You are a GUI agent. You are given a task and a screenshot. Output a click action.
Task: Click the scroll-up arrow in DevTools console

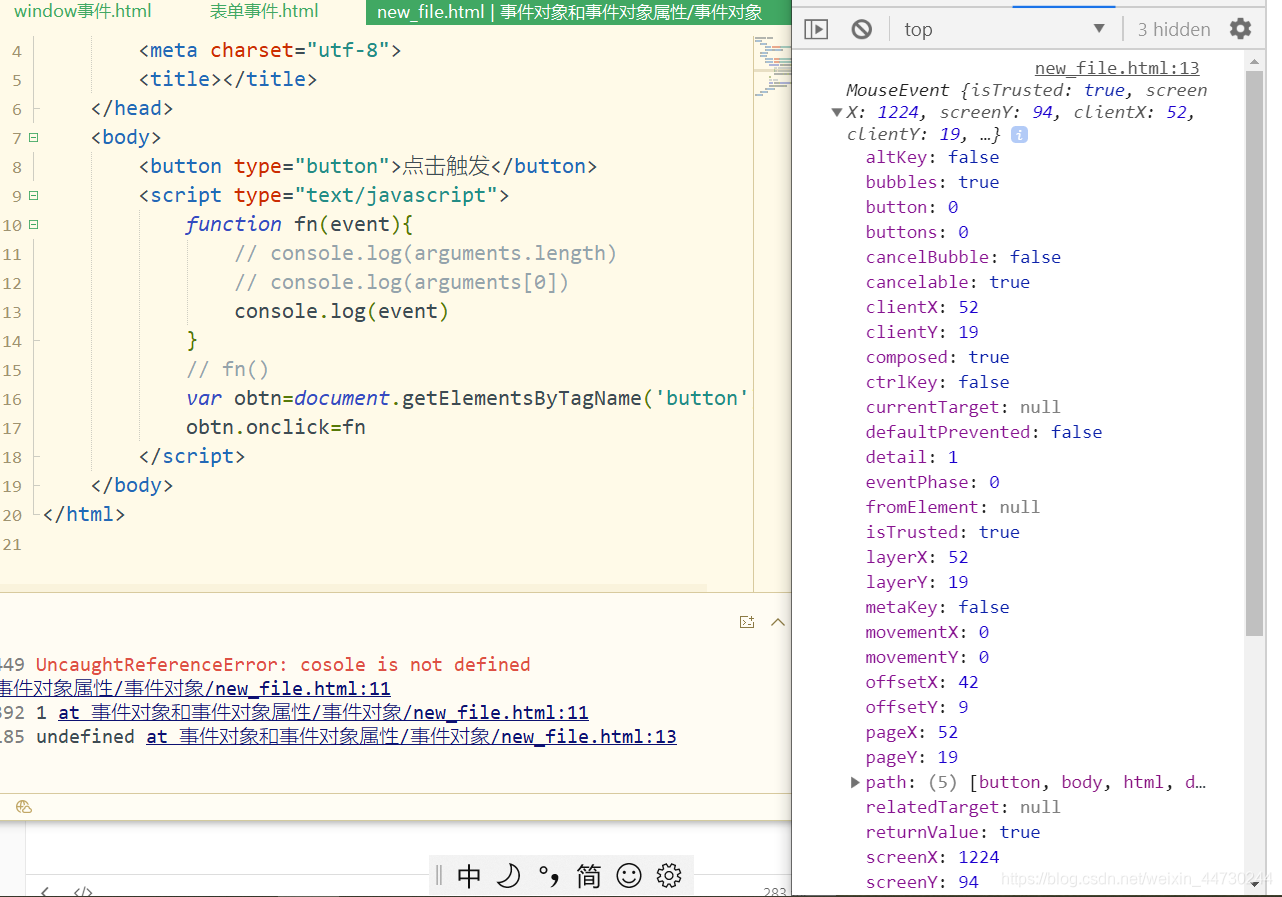point(1254,60)
